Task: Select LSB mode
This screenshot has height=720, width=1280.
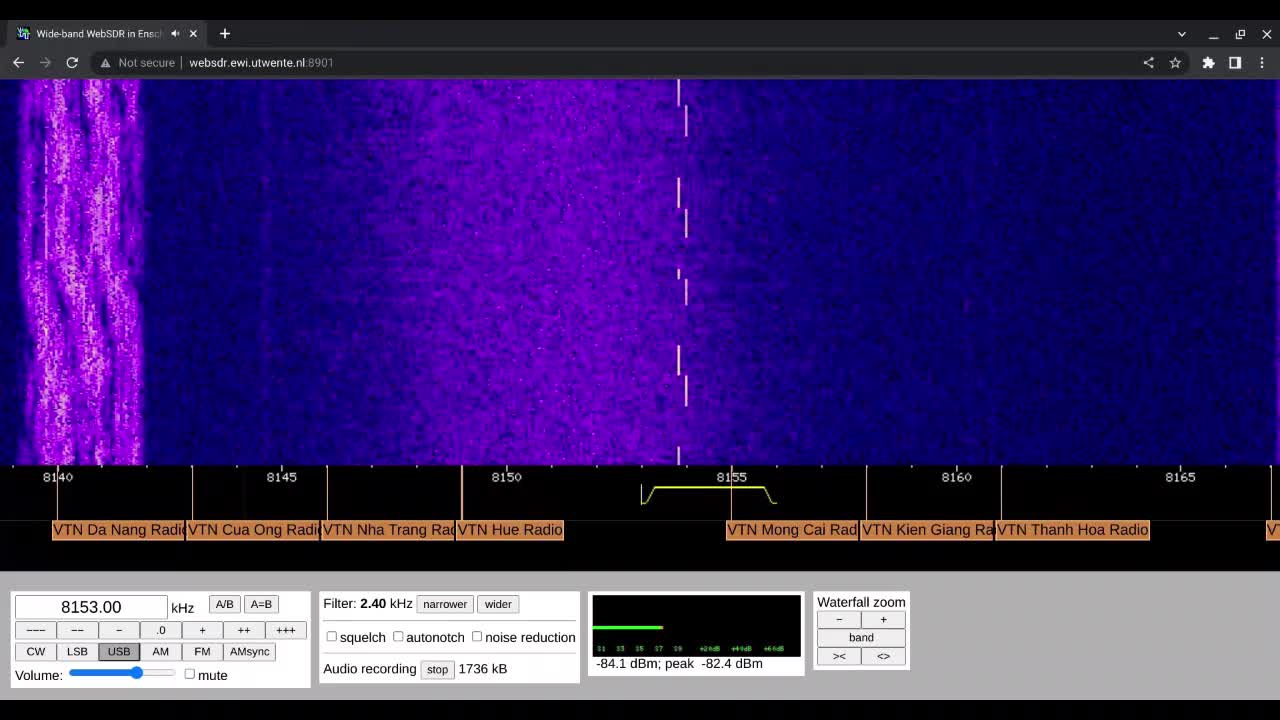Action: click(x=77, y=651)
